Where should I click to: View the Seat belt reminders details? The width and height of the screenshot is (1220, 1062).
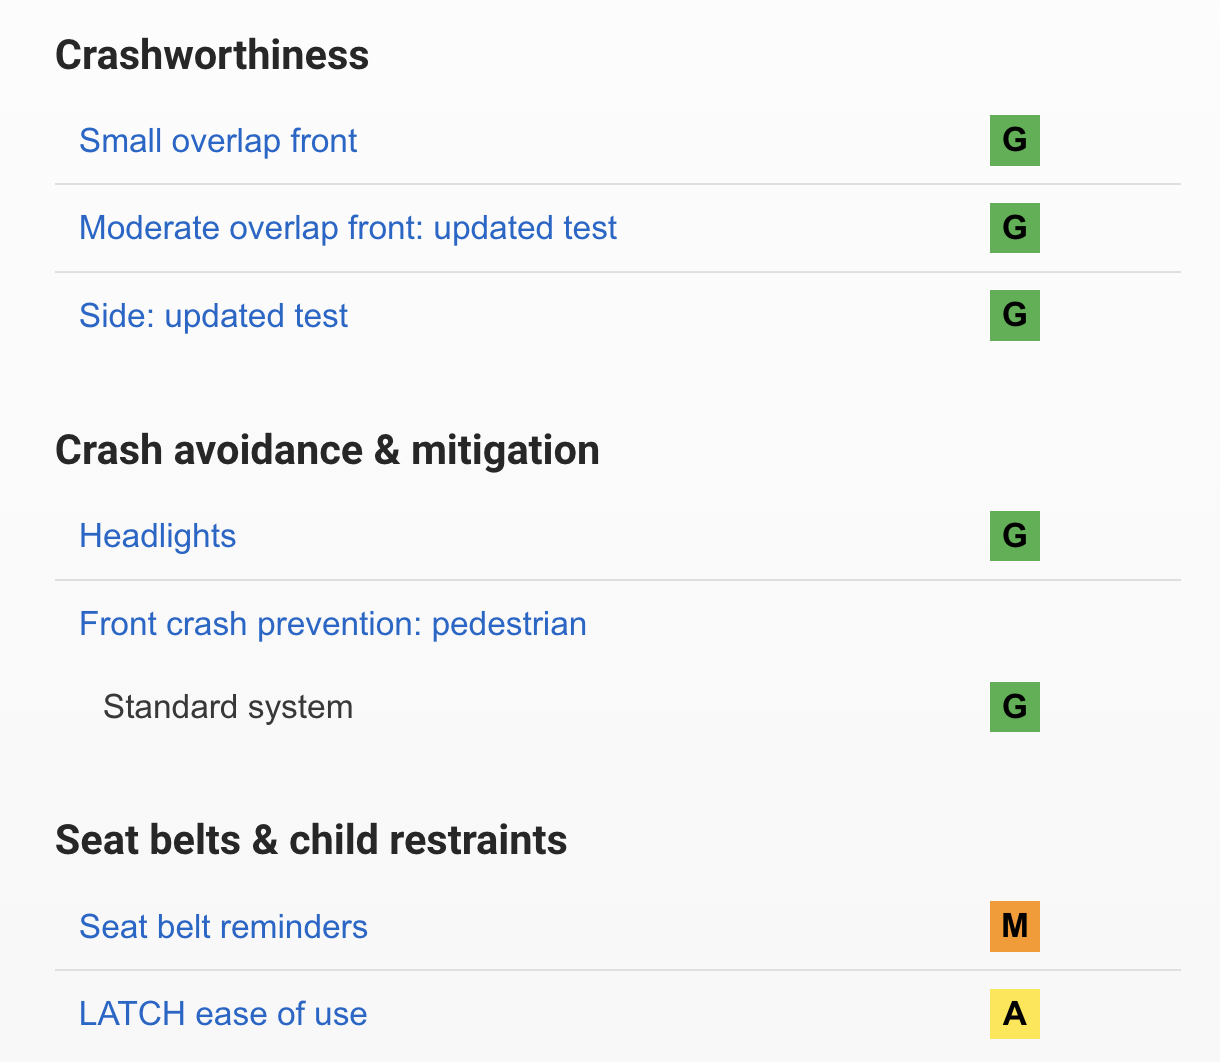(x=224, y=927)
